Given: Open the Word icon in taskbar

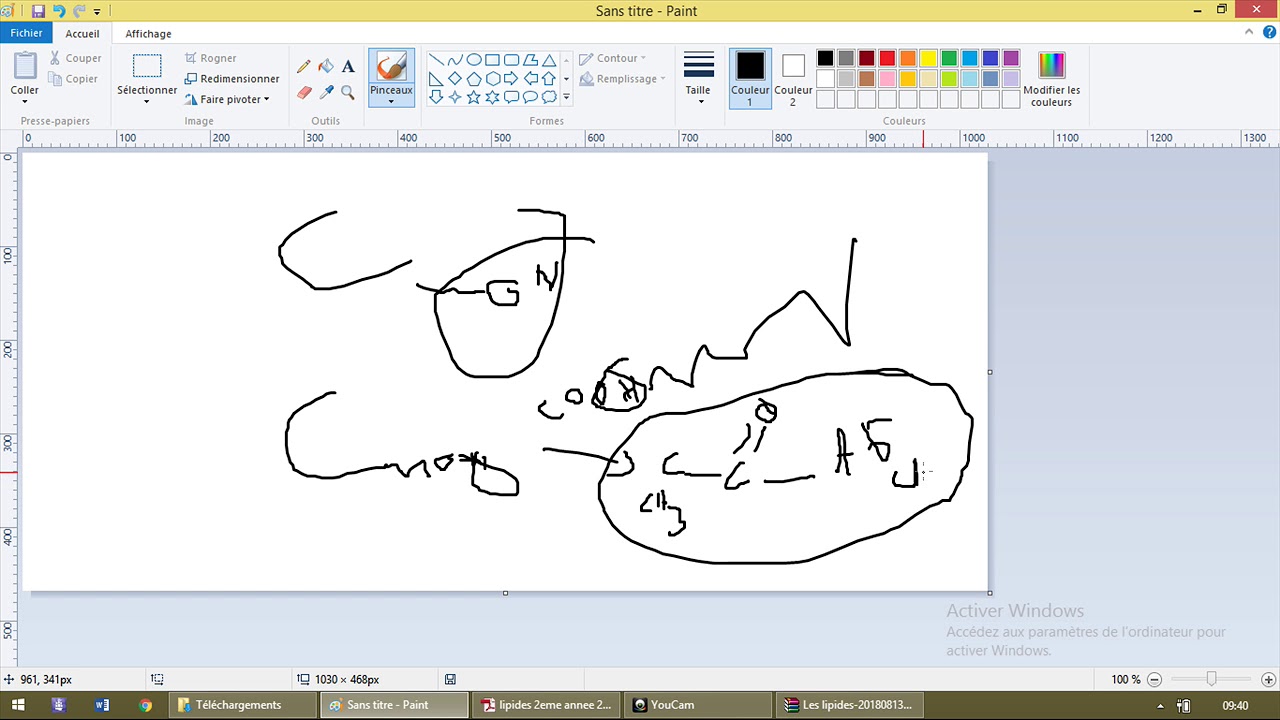Looking at the screenshot, I should click(102, 705).
